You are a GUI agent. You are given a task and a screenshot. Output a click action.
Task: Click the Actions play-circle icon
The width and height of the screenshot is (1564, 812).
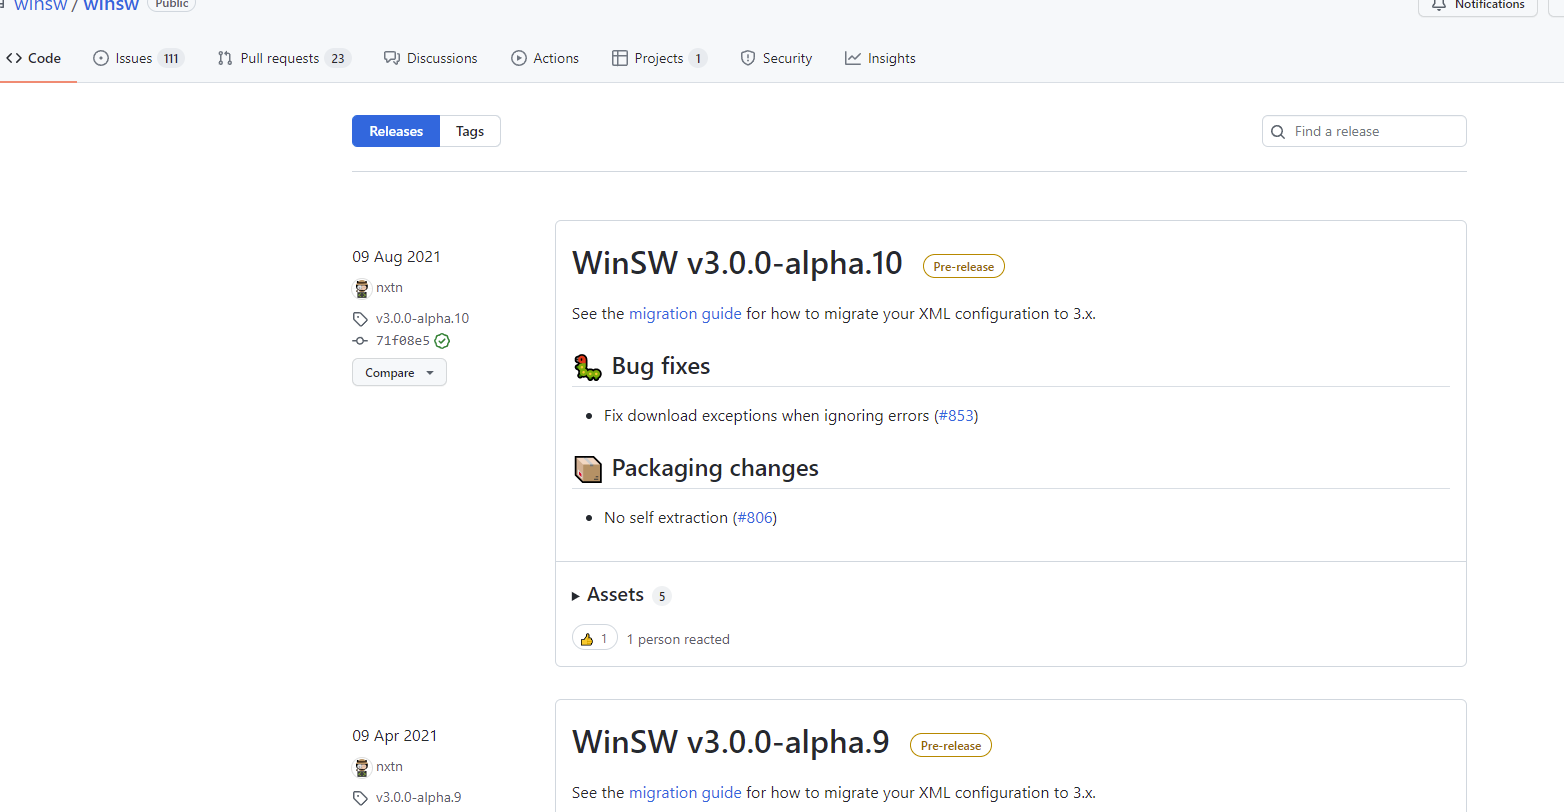(x=519, y=57)
